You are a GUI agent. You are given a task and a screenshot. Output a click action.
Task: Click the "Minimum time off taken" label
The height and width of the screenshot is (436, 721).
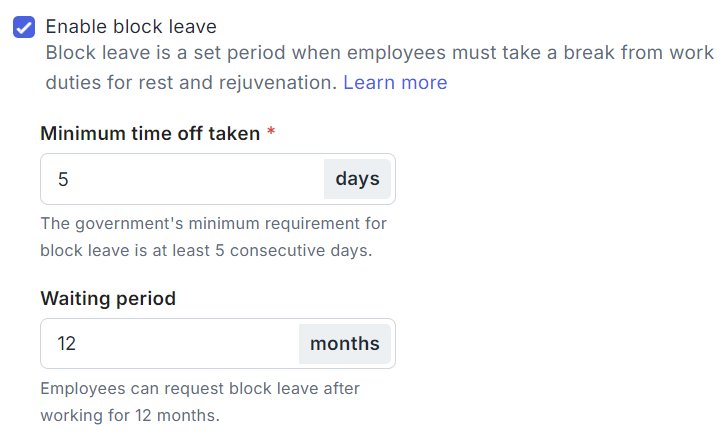point(150,133)
